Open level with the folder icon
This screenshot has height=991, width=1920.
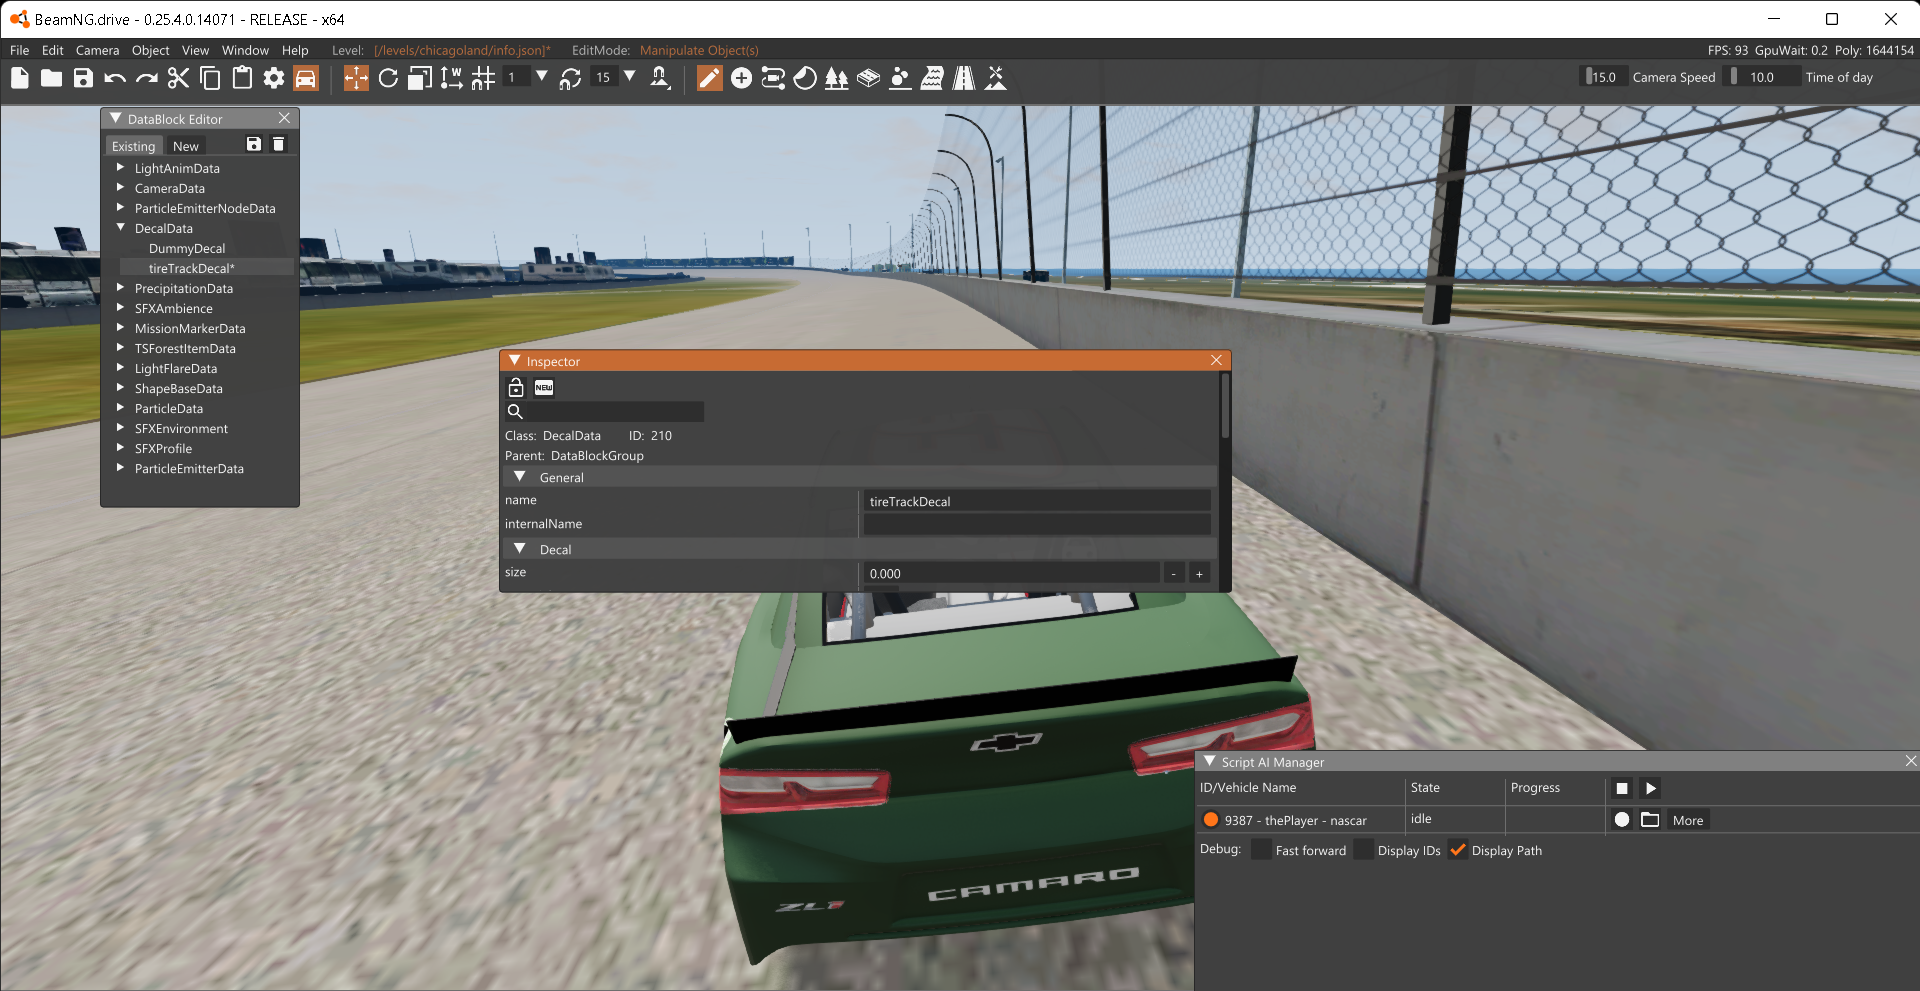pos(52,78)
